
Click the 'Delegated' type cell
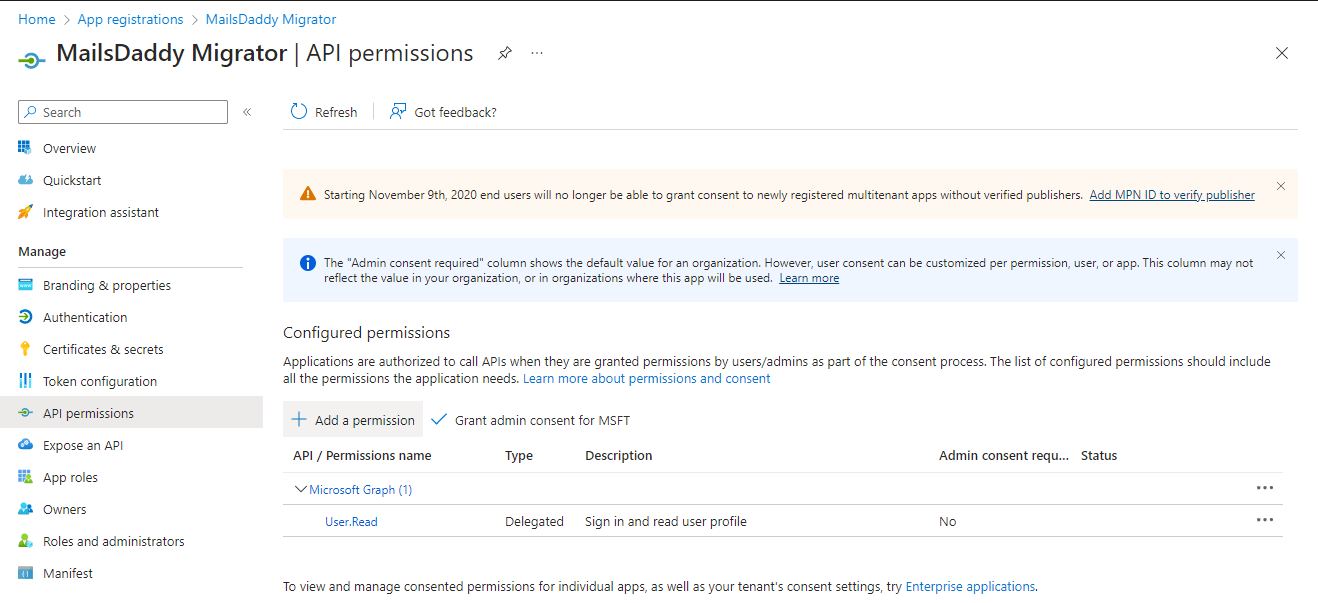pyautogui.click(x=534, y=521)
